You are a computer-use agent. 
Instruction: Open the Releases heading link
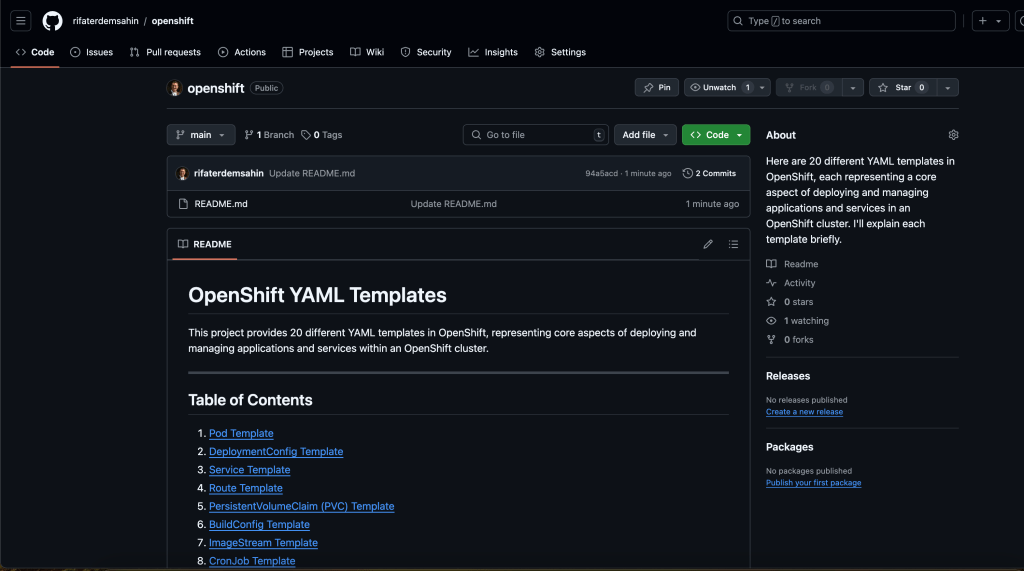[788, 376]
